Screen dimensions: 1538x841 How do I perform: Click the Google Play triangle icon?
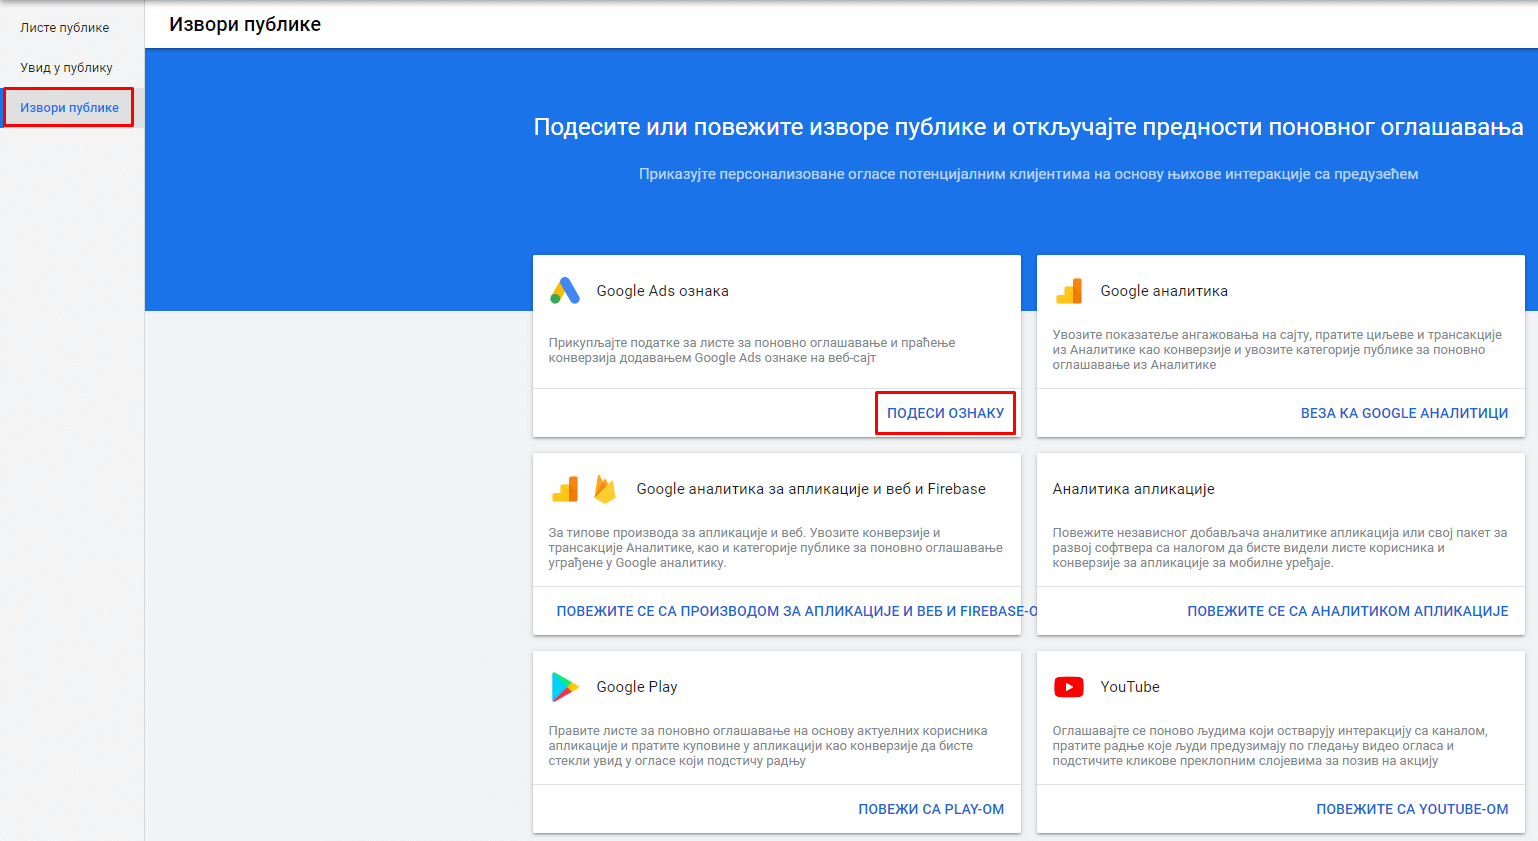click(565, 687)
